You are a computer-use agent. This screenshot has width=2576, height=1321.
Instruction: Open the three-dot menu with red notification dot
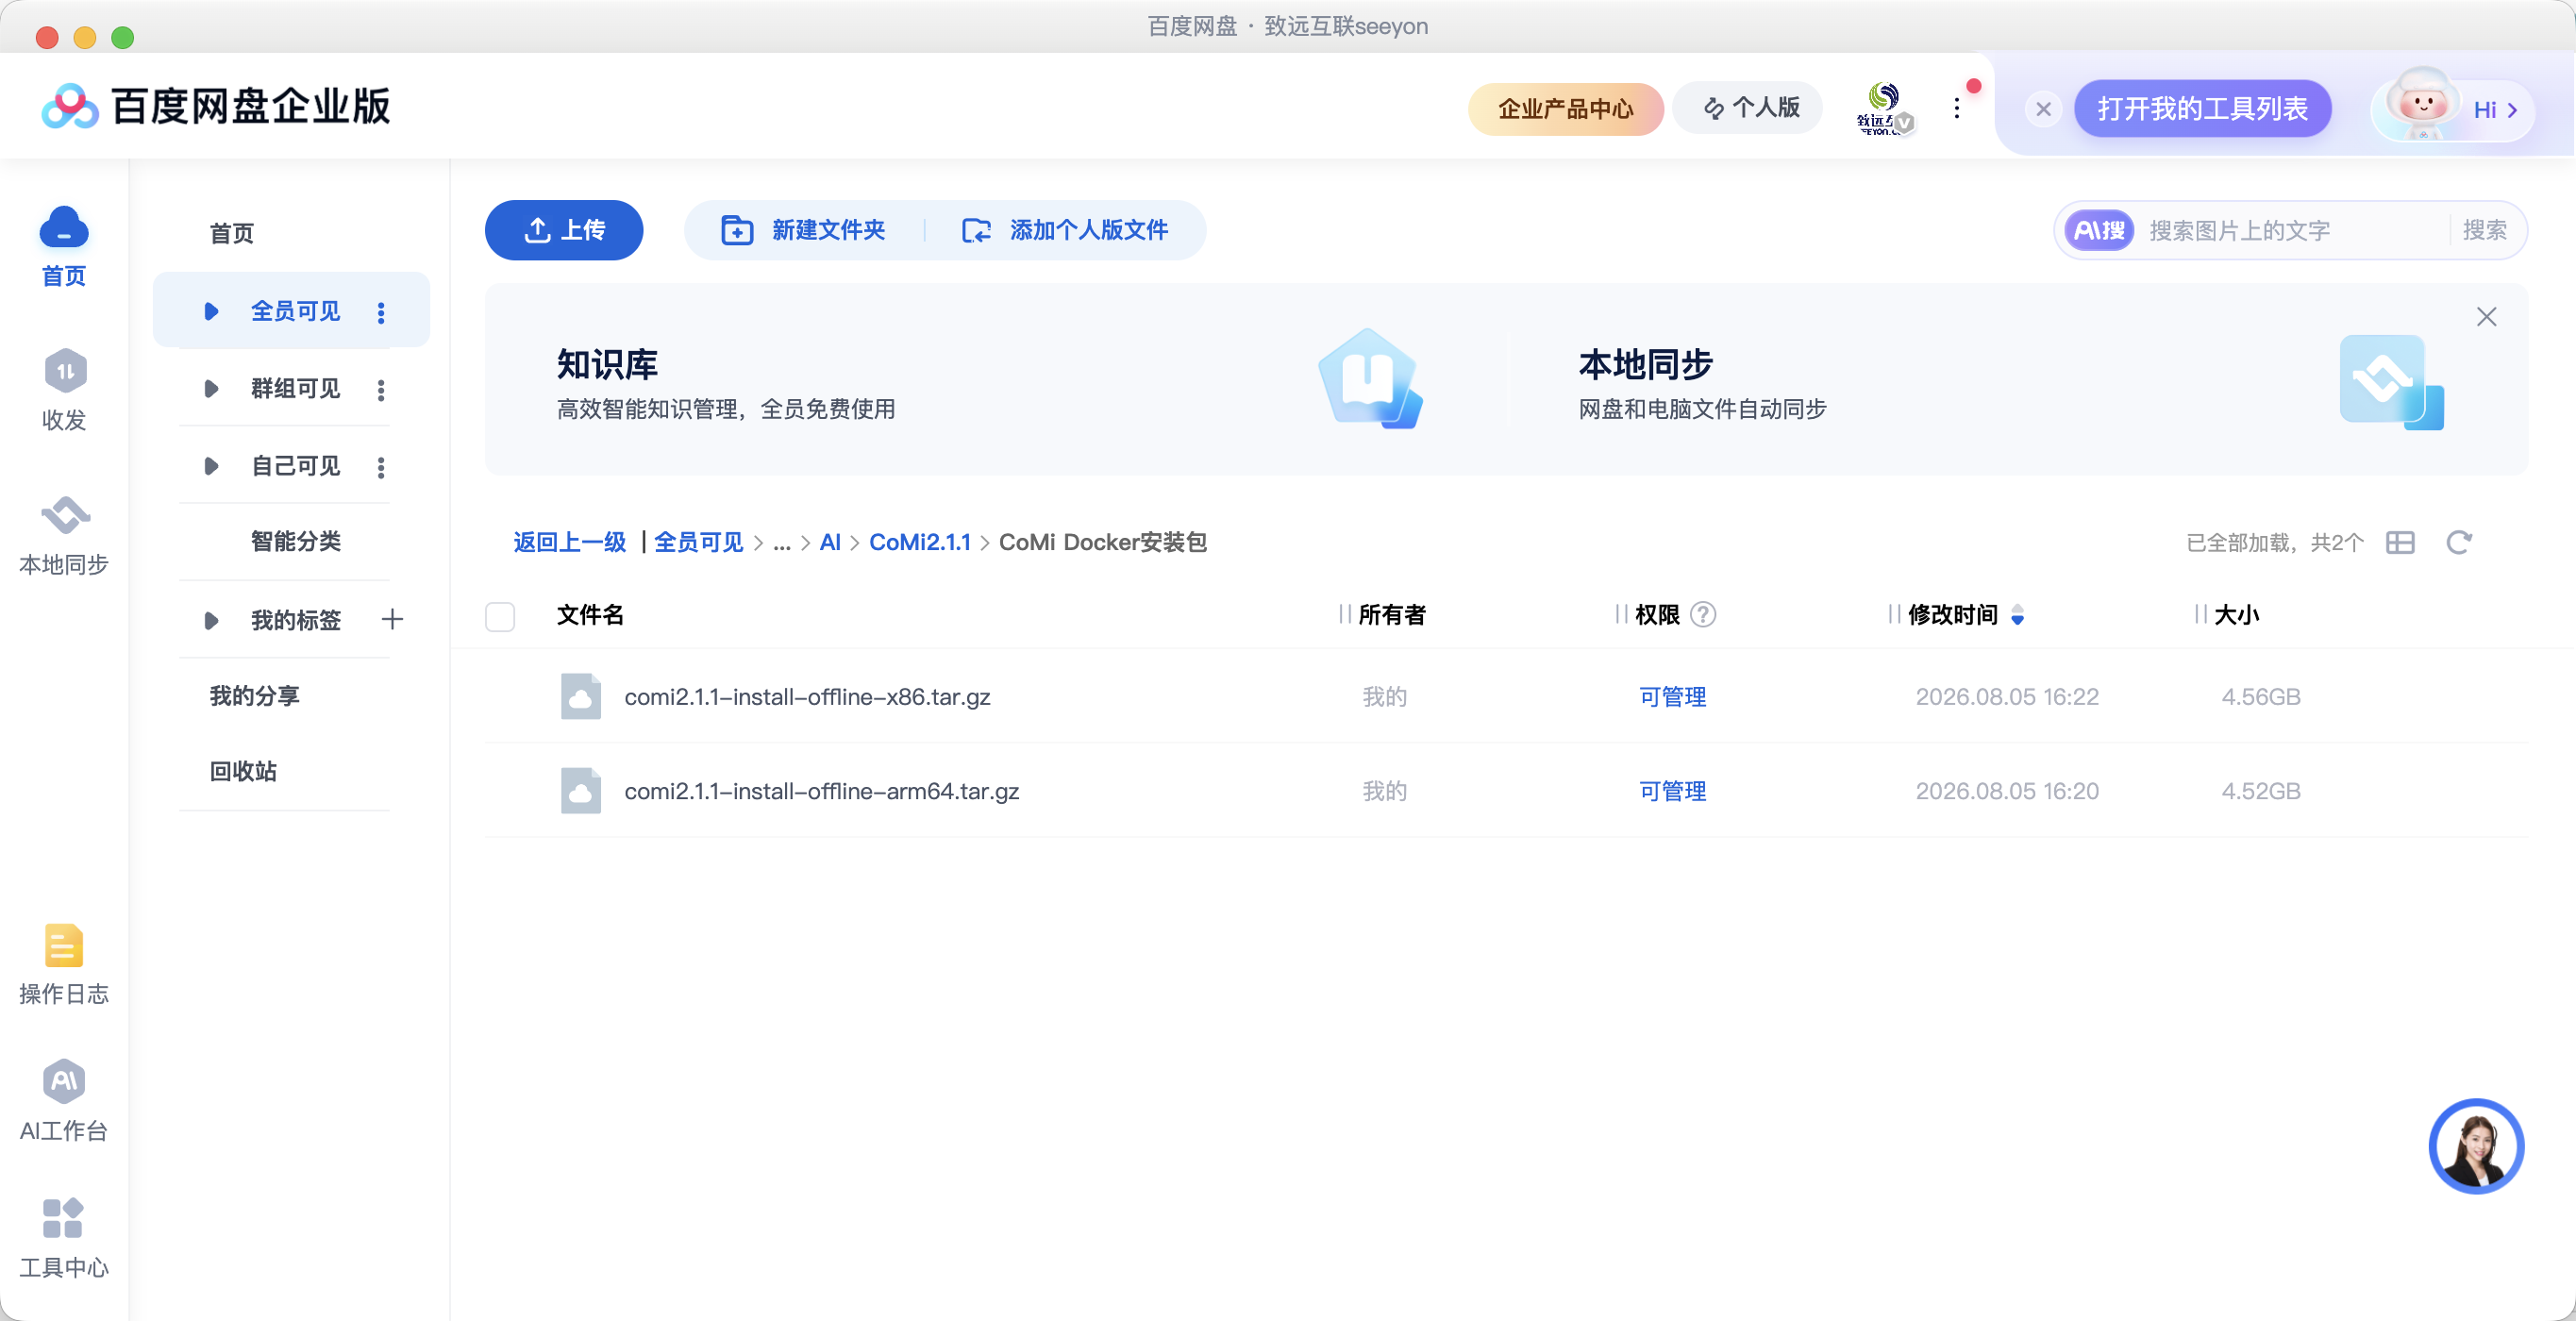tap(1957, 108)
